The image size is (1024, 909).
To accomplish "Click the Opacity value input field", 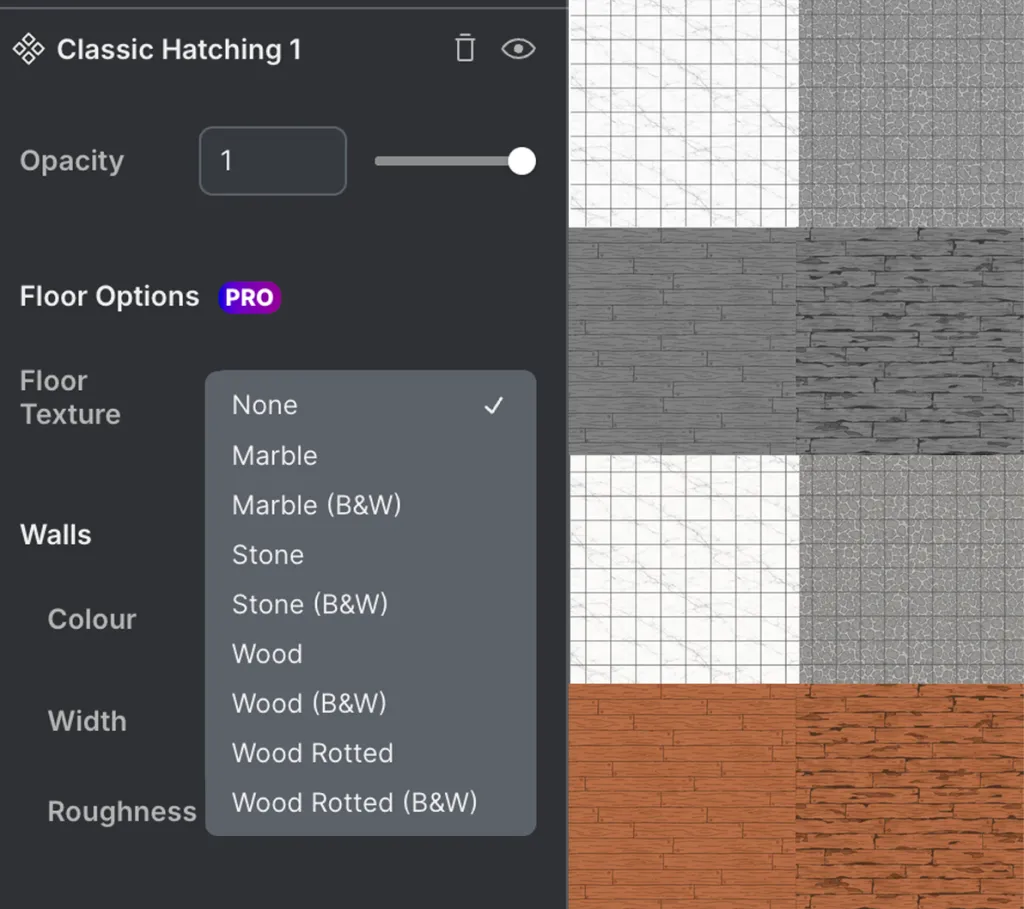I will point(273,161).
